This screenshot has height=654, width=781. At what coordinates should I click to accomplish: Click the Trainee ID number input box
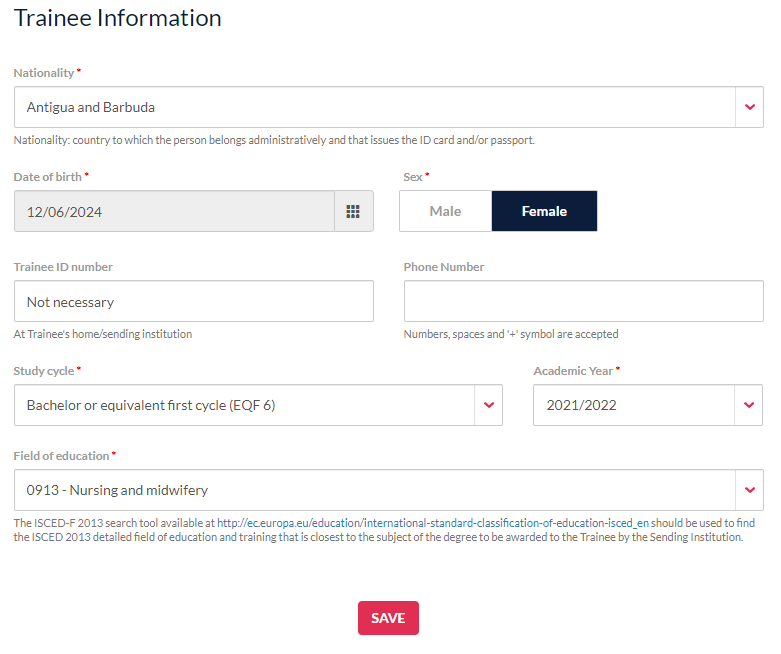(x=193, y=301)
